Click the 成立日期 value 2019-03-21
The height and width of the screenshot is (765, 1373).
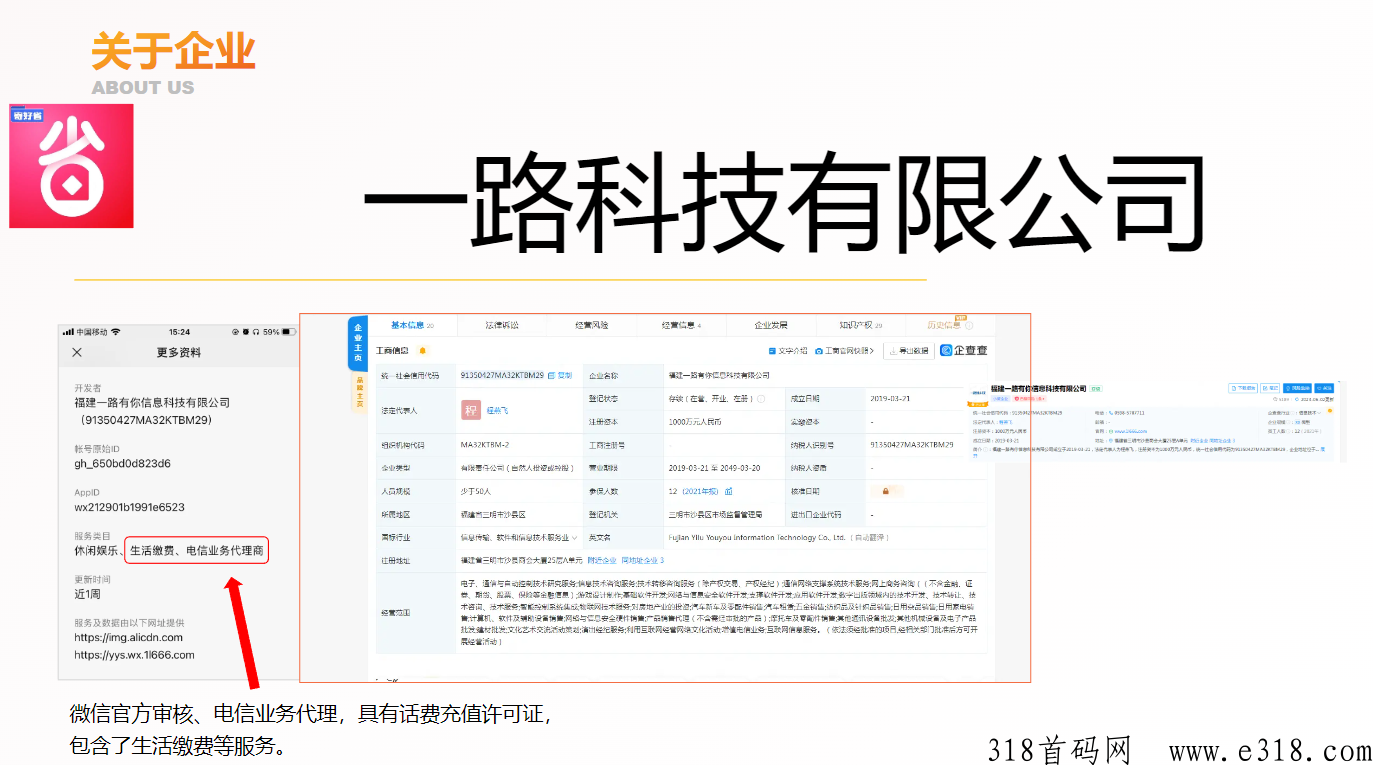(x=890, y=398)
